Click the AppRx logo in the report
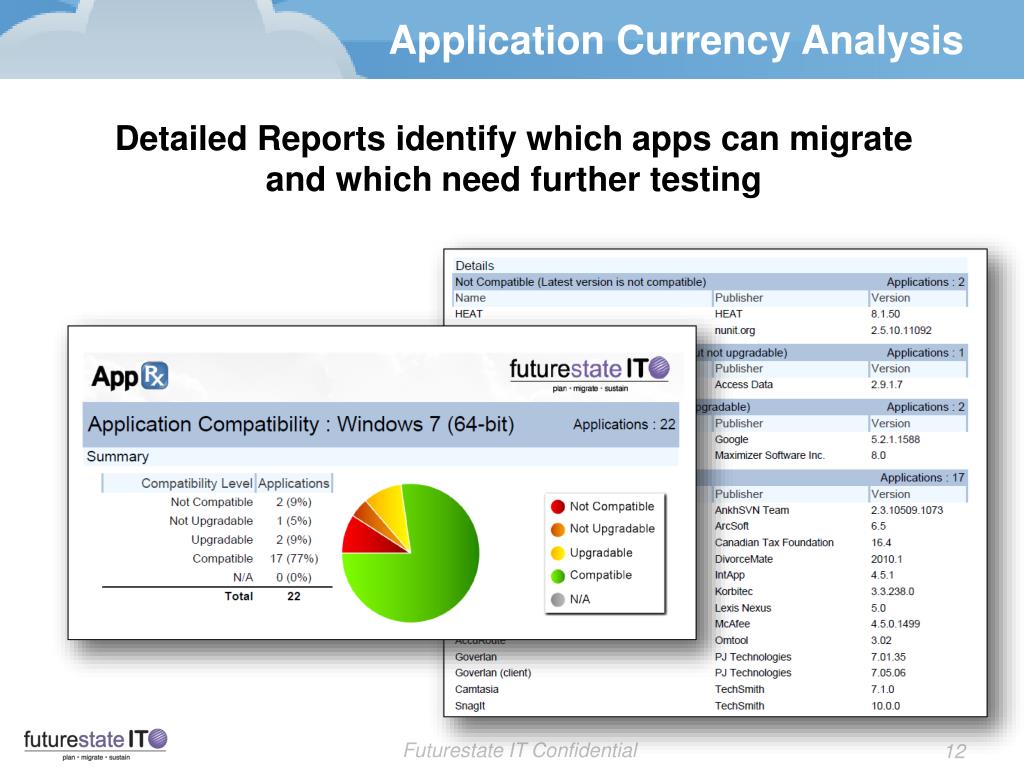The width and height of the screenshot is (1024, 768). 130,376
